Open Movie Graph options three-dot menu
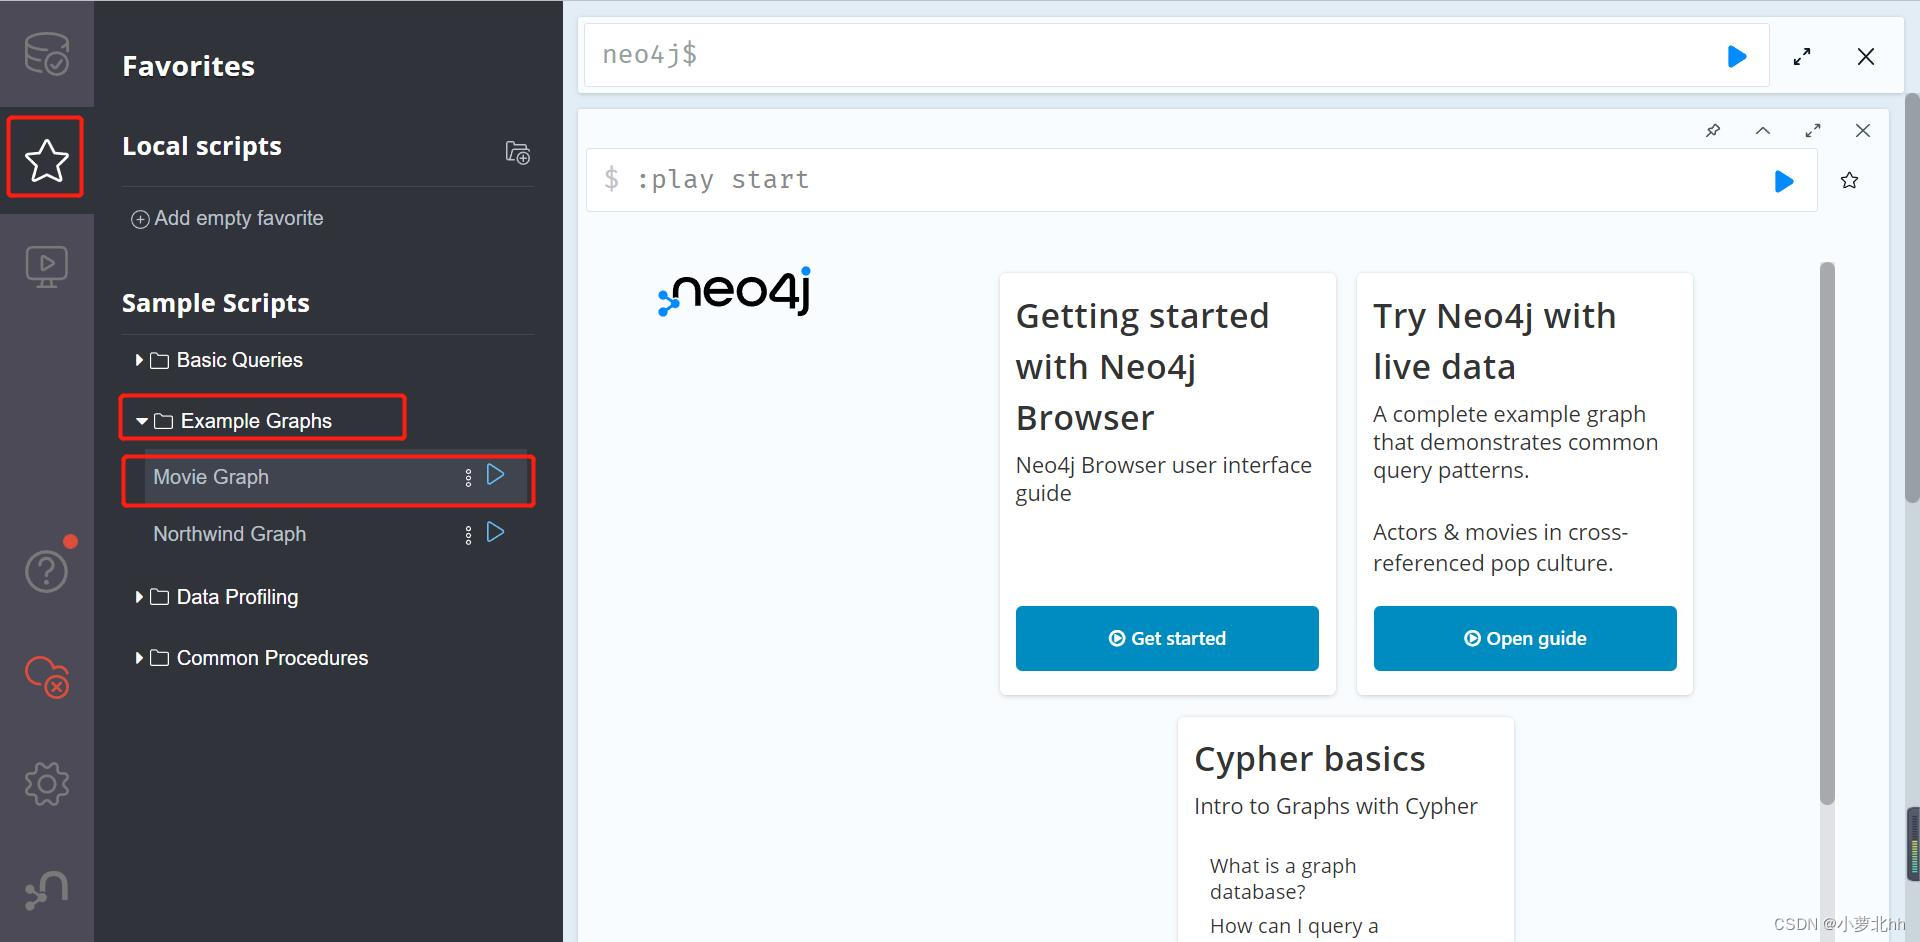 click(x=468, y=478)
